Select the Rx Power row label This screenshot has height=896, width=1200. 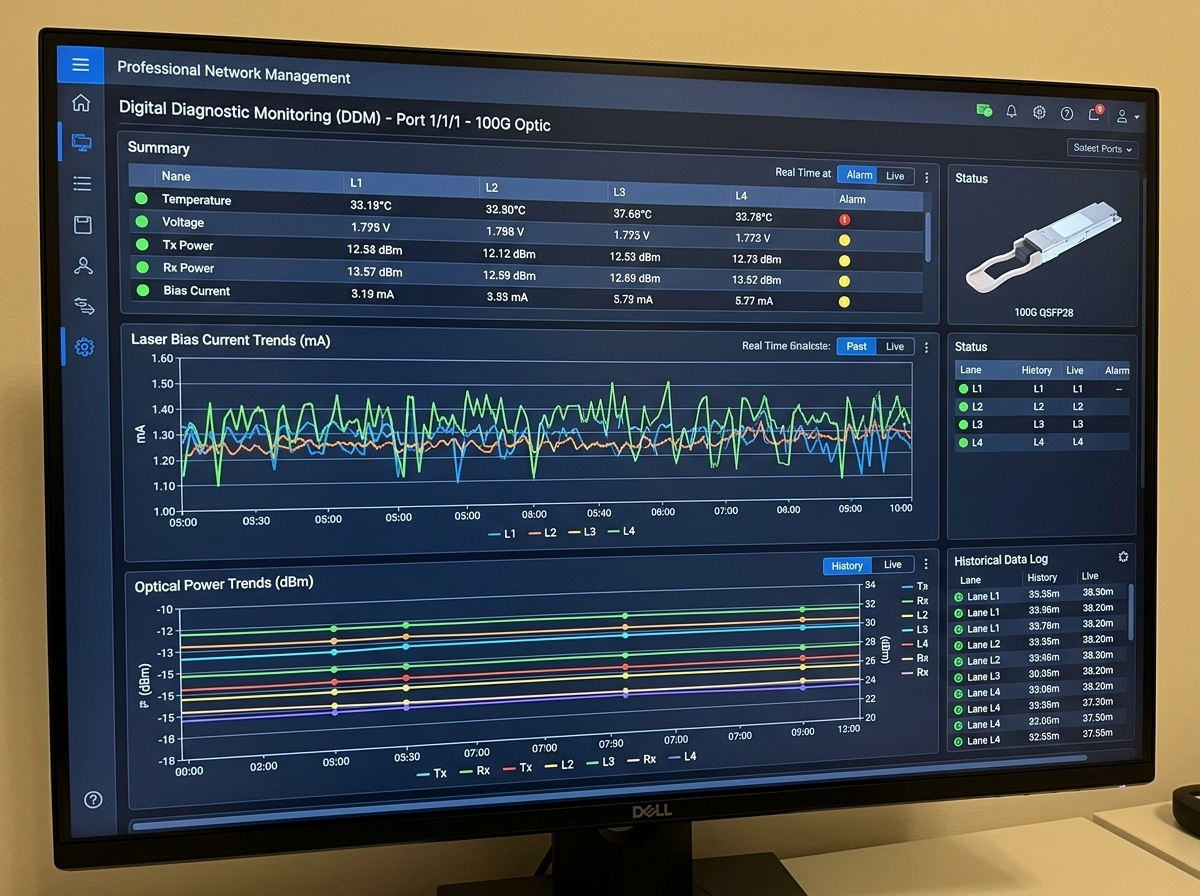[189, 268]
